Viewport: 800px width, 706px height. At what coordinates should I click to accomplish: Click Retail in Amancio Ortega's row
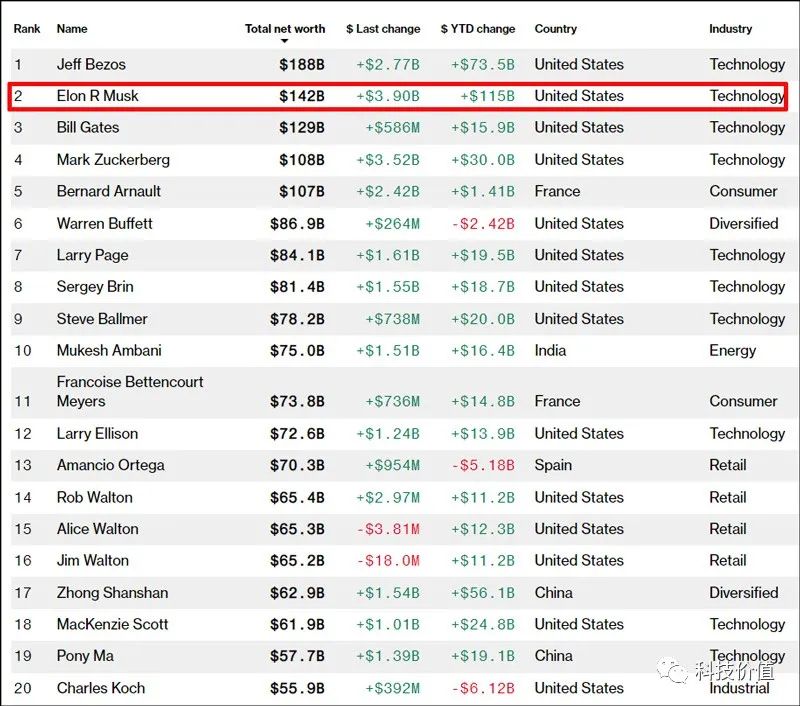728,465
